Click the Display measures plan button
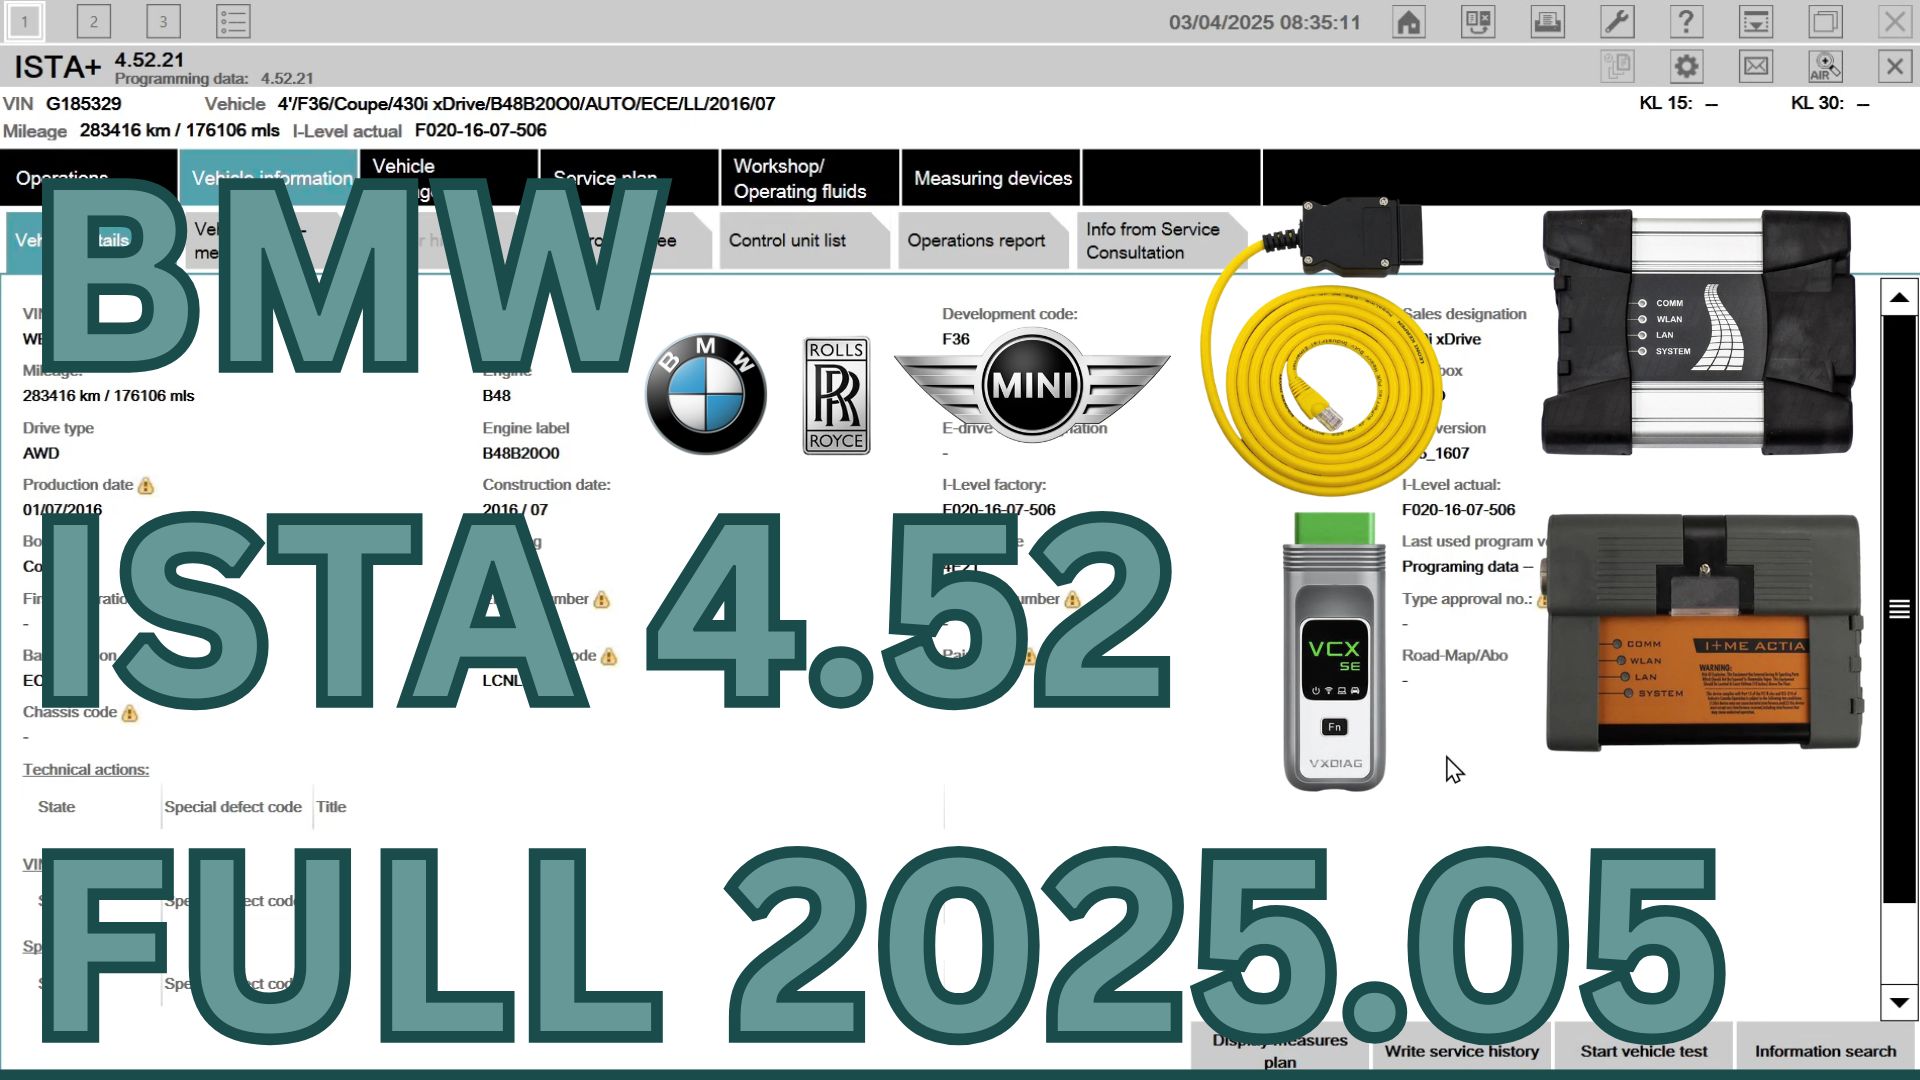This screenshot has width=1920, height=1080. 1280,1049
